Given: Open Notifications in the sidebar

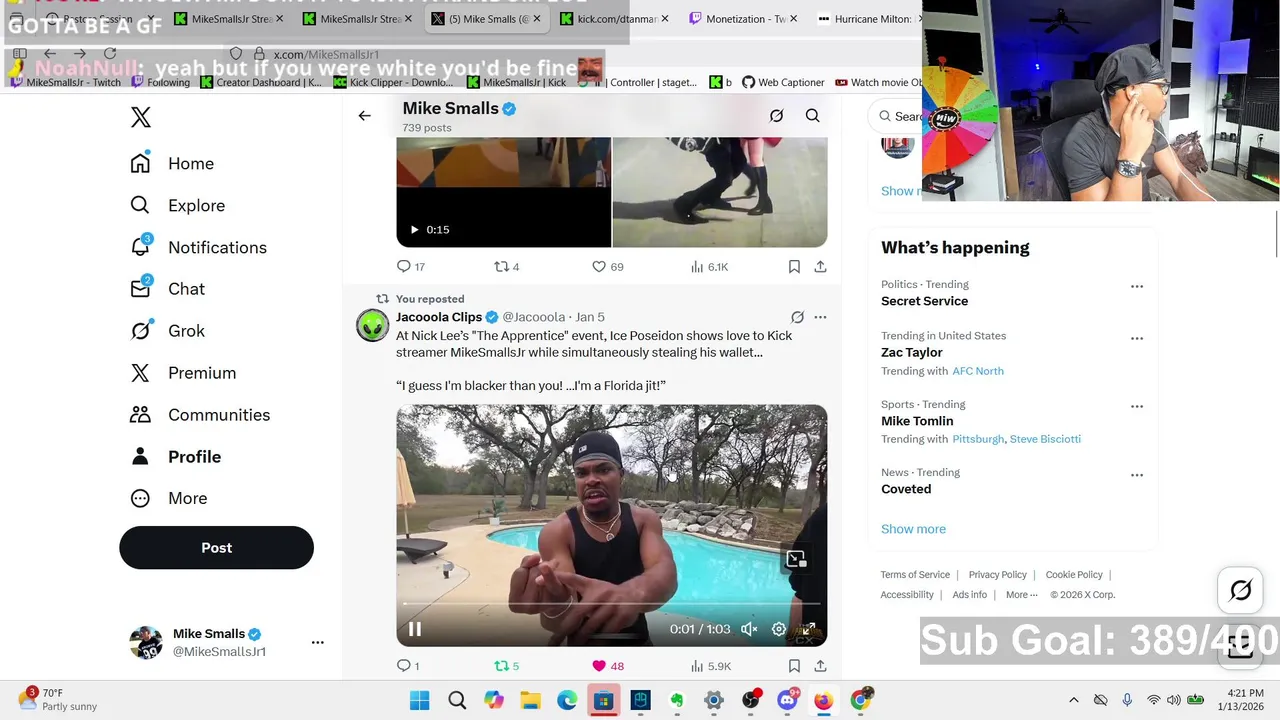Looking at the screenshot, I should [198, 247].
